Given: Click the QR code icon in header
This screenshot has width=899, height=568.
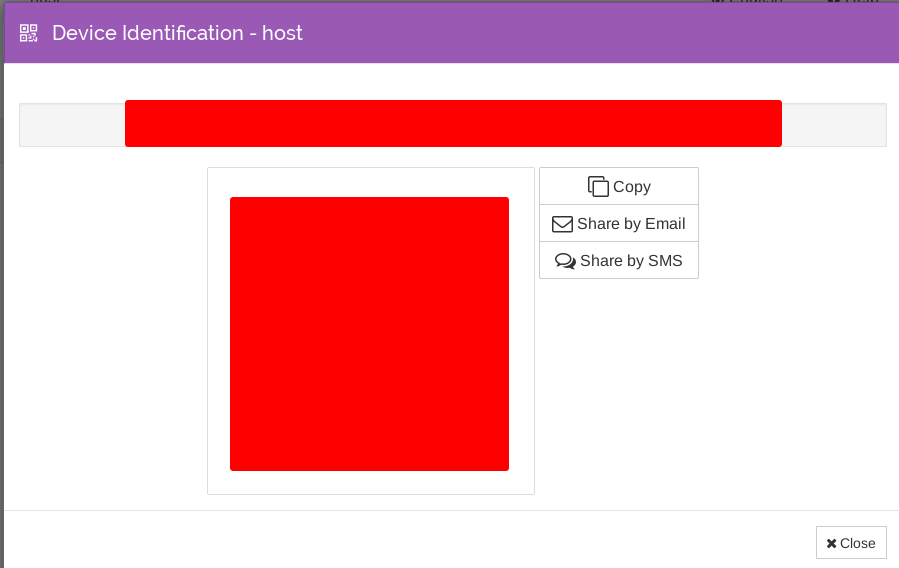Looking at the screenshot, I should [28, 33].
